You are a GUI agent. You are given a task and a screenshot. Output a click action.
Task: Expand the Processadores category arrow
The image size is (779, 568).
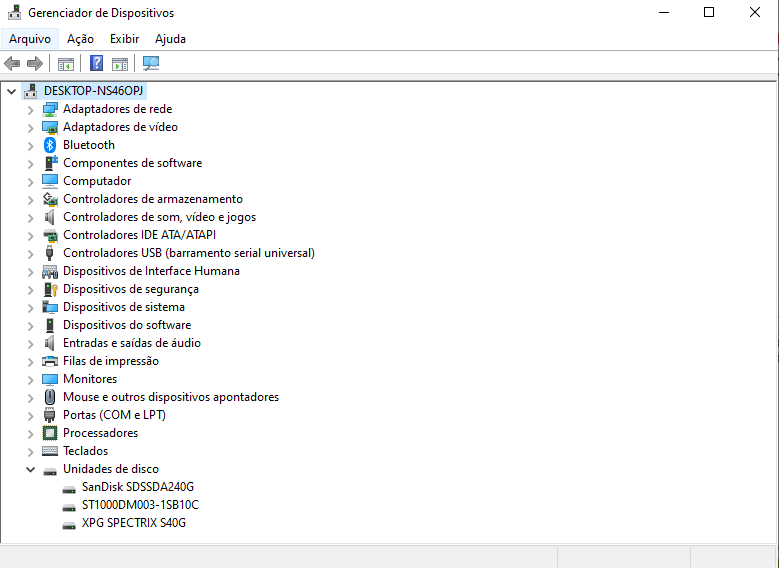[30, 433]
